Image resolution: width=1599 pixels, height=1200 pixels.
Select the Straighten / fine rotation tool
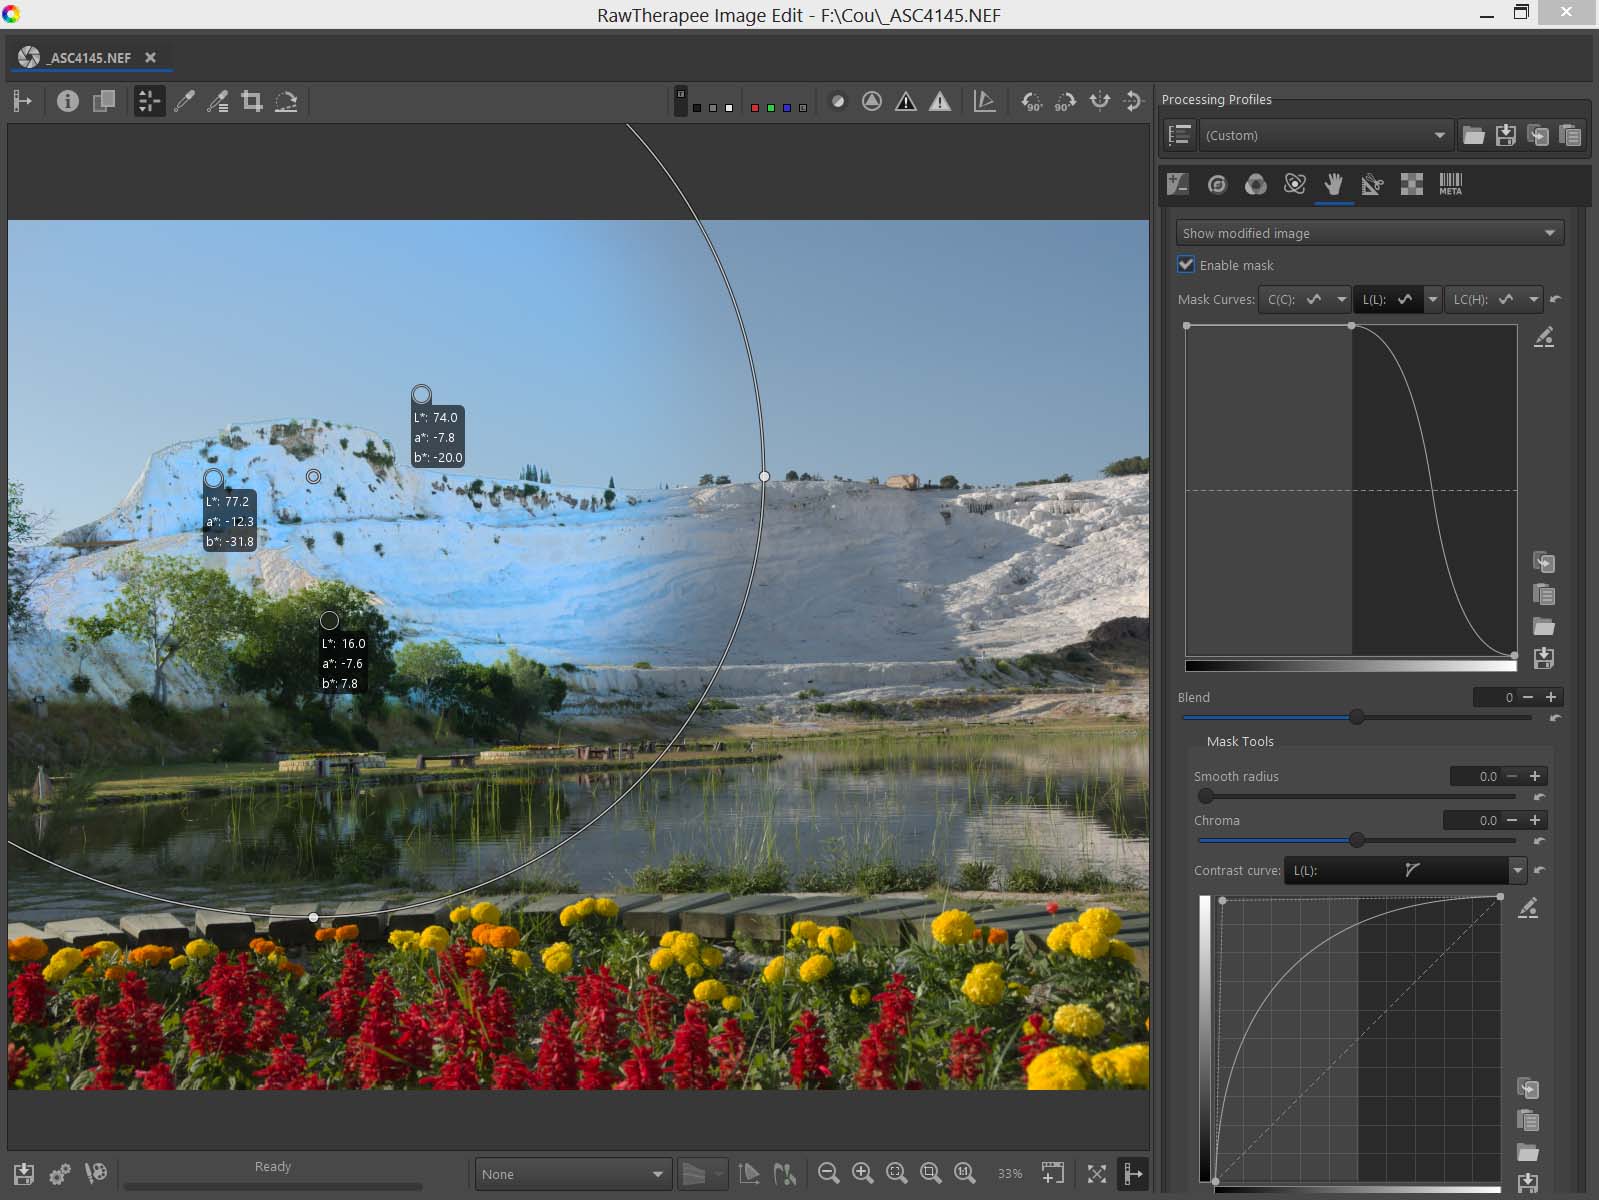286,101
